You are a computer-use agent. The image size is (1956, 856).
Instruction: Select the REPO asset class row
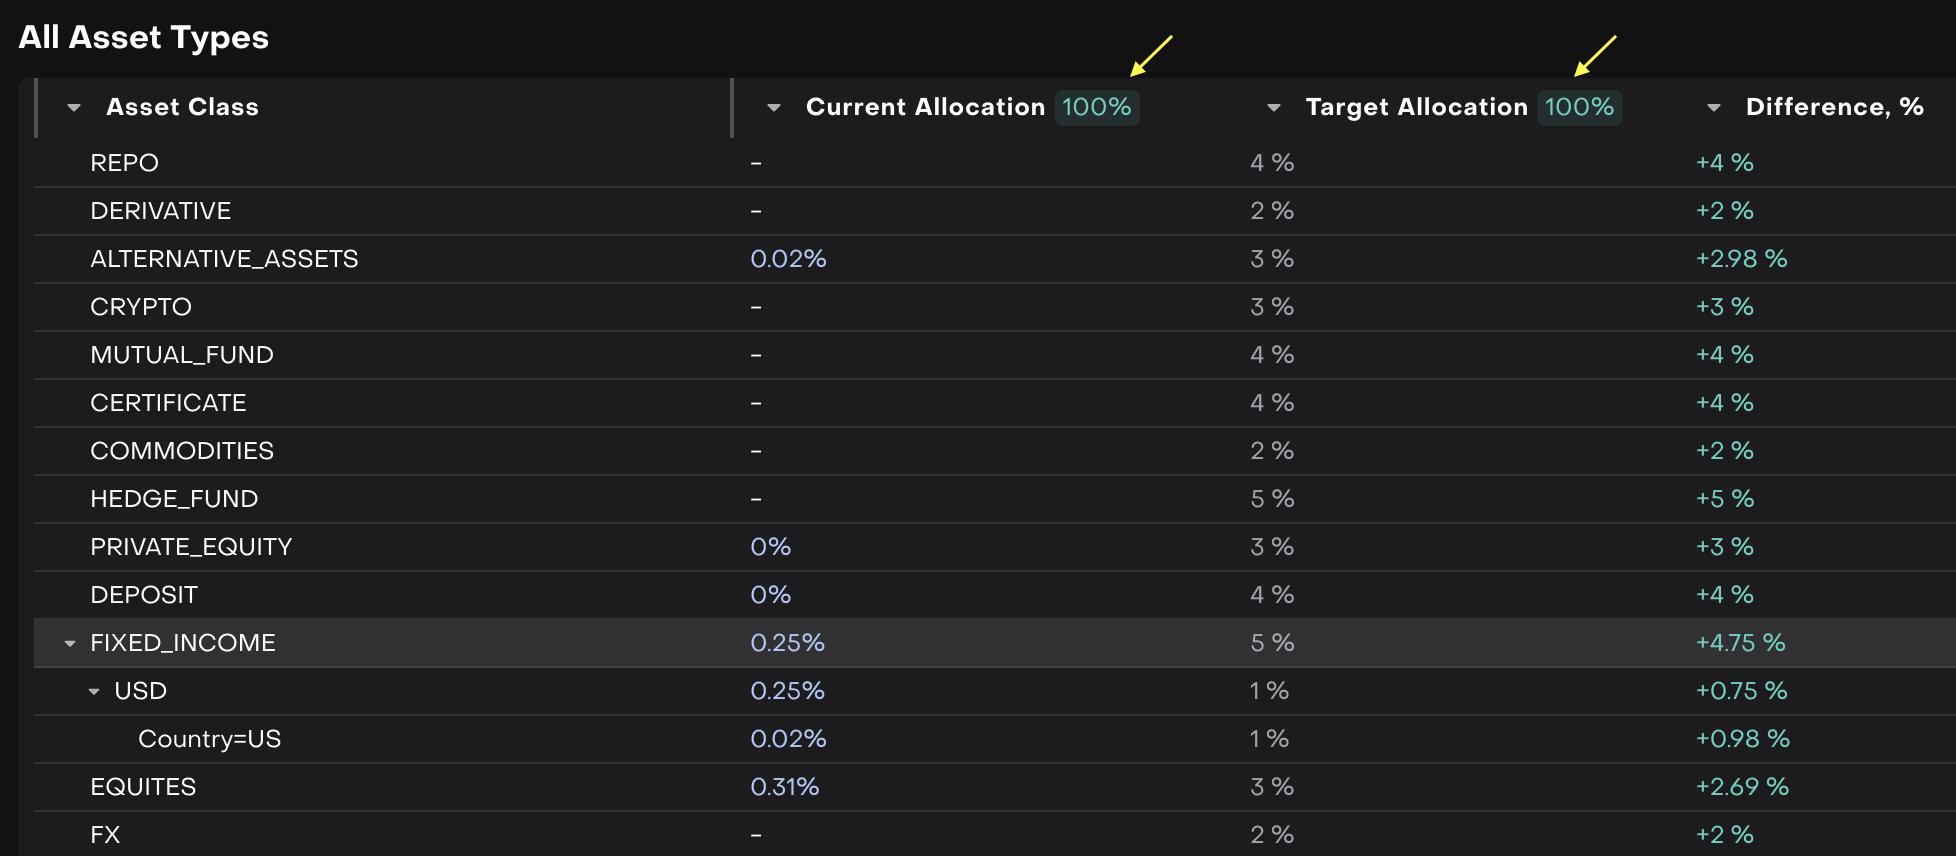coord(125,163)
